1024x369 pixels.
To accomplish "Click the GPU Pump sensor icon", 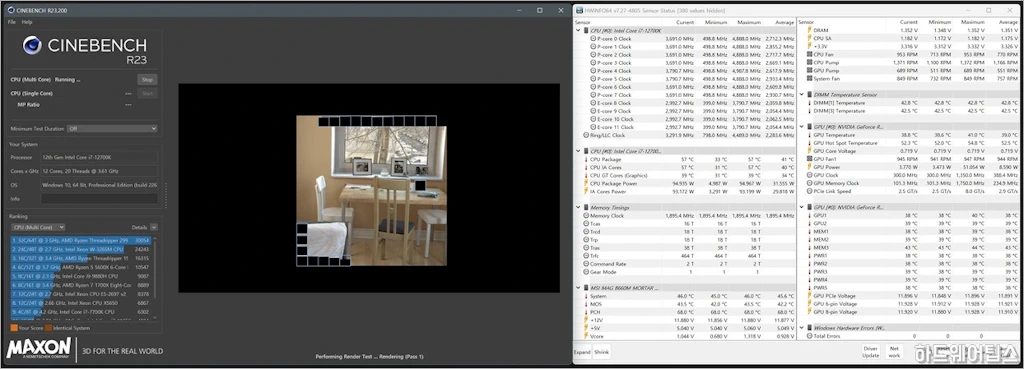I will tap(810, 71).
